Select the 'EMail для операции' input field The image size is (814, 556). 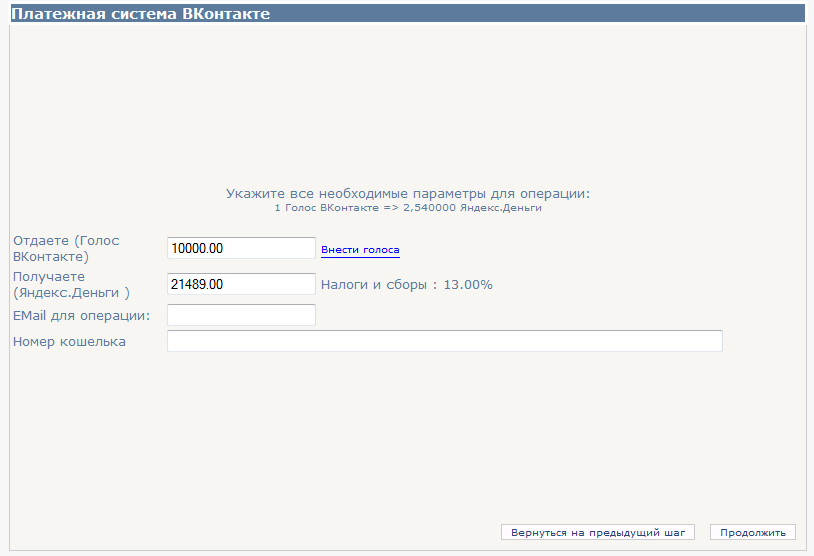[241, 315]
